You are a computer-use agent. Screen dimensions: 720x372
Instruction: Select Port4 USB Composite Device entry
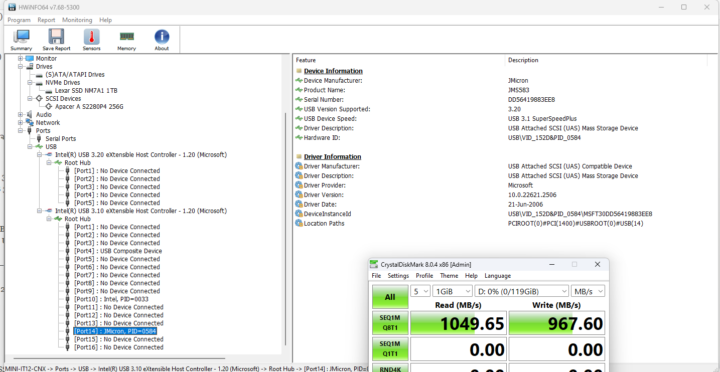(118, 251)
